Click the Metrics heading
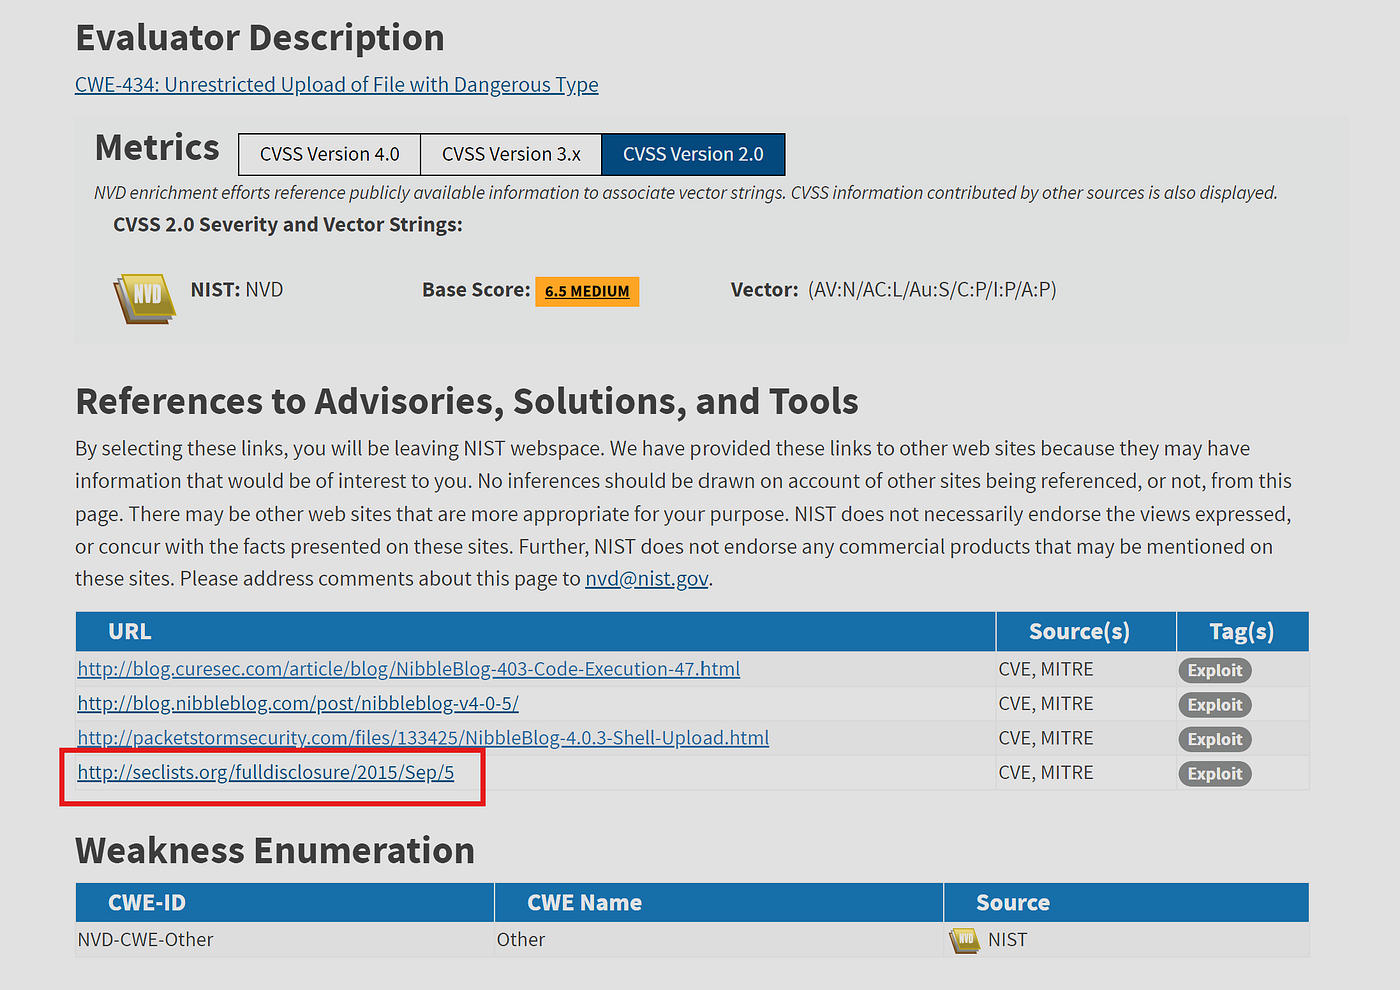The image size is (1400, 990). coord(157,148)
